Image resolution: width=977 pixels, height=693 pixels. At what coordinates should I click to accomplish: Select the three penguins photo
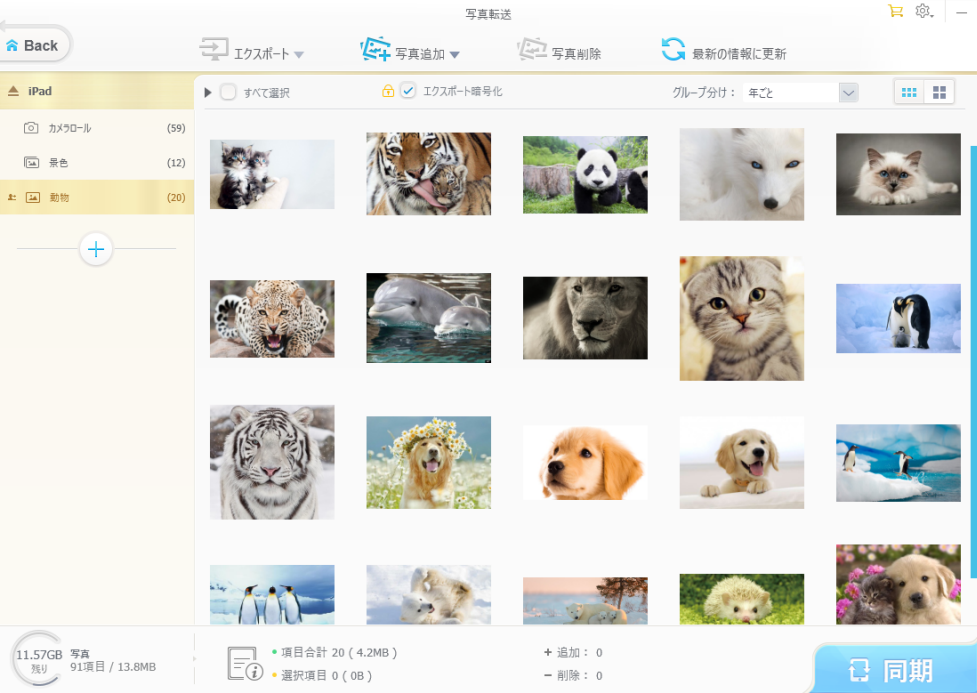point(272,595)
